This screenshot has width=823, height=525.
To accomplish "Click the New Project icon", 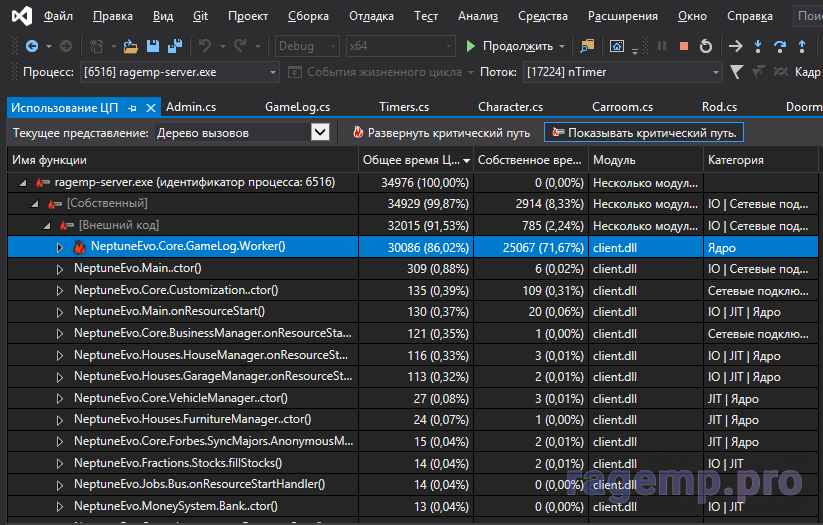I will pyautogui.click(x=96, y=46).
